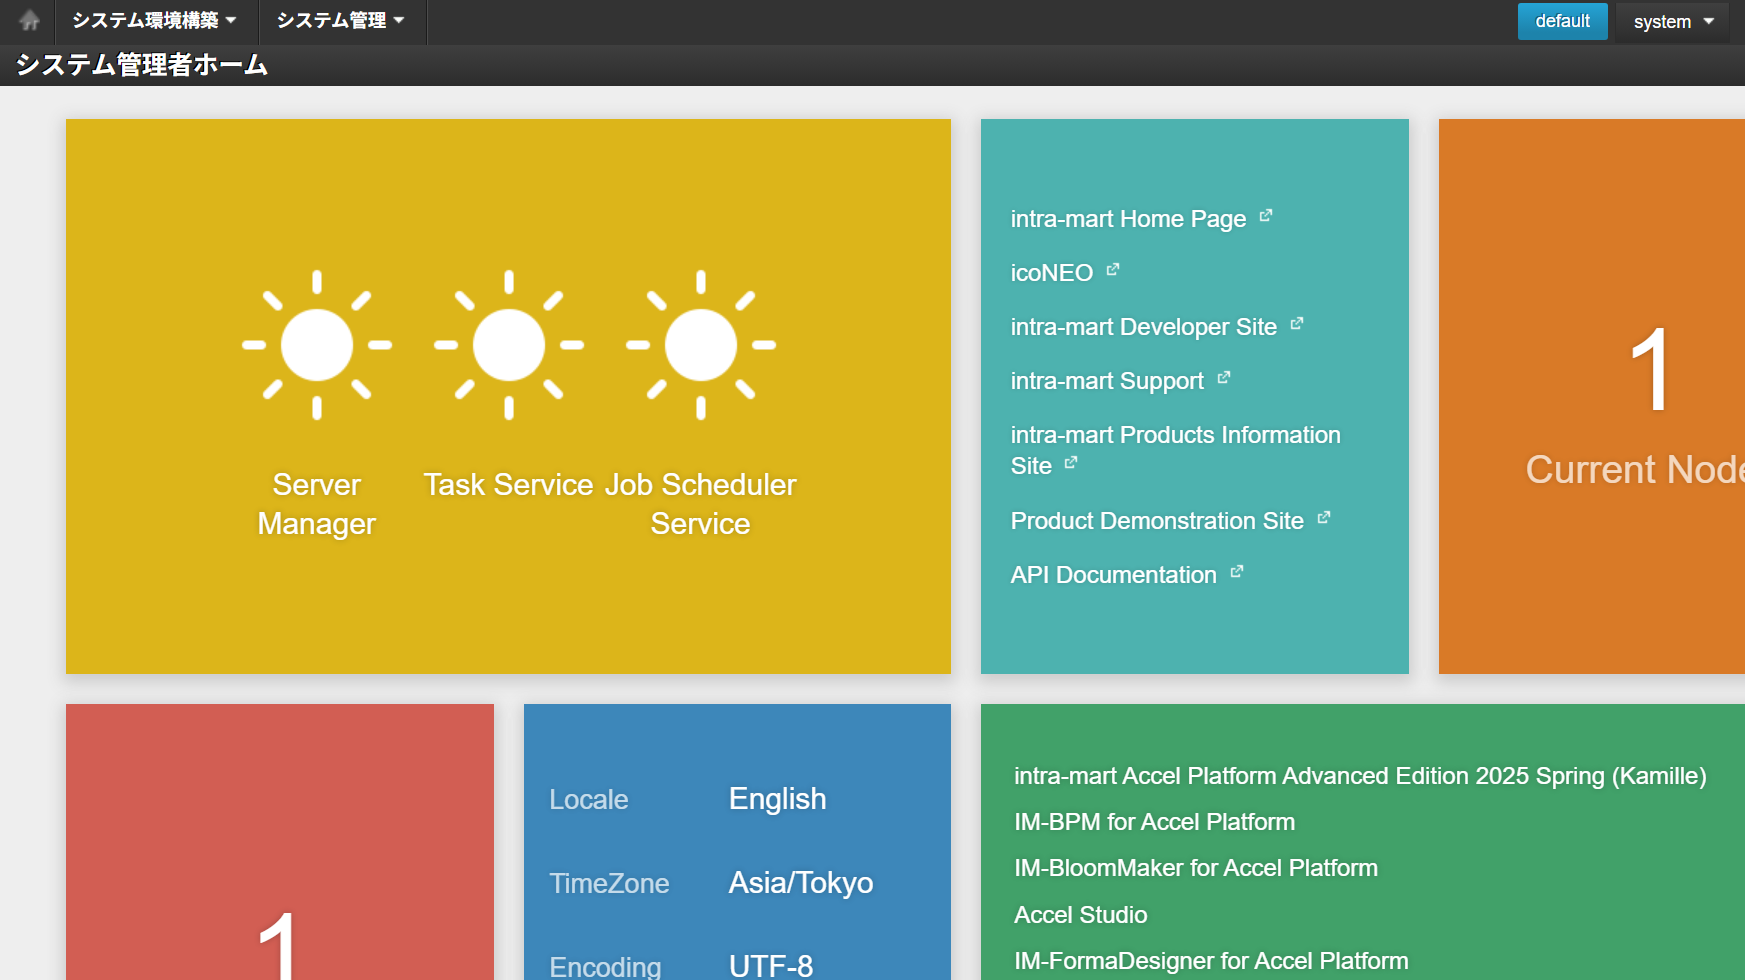
Task: Click the red tile showing 1
Action: 280,842
